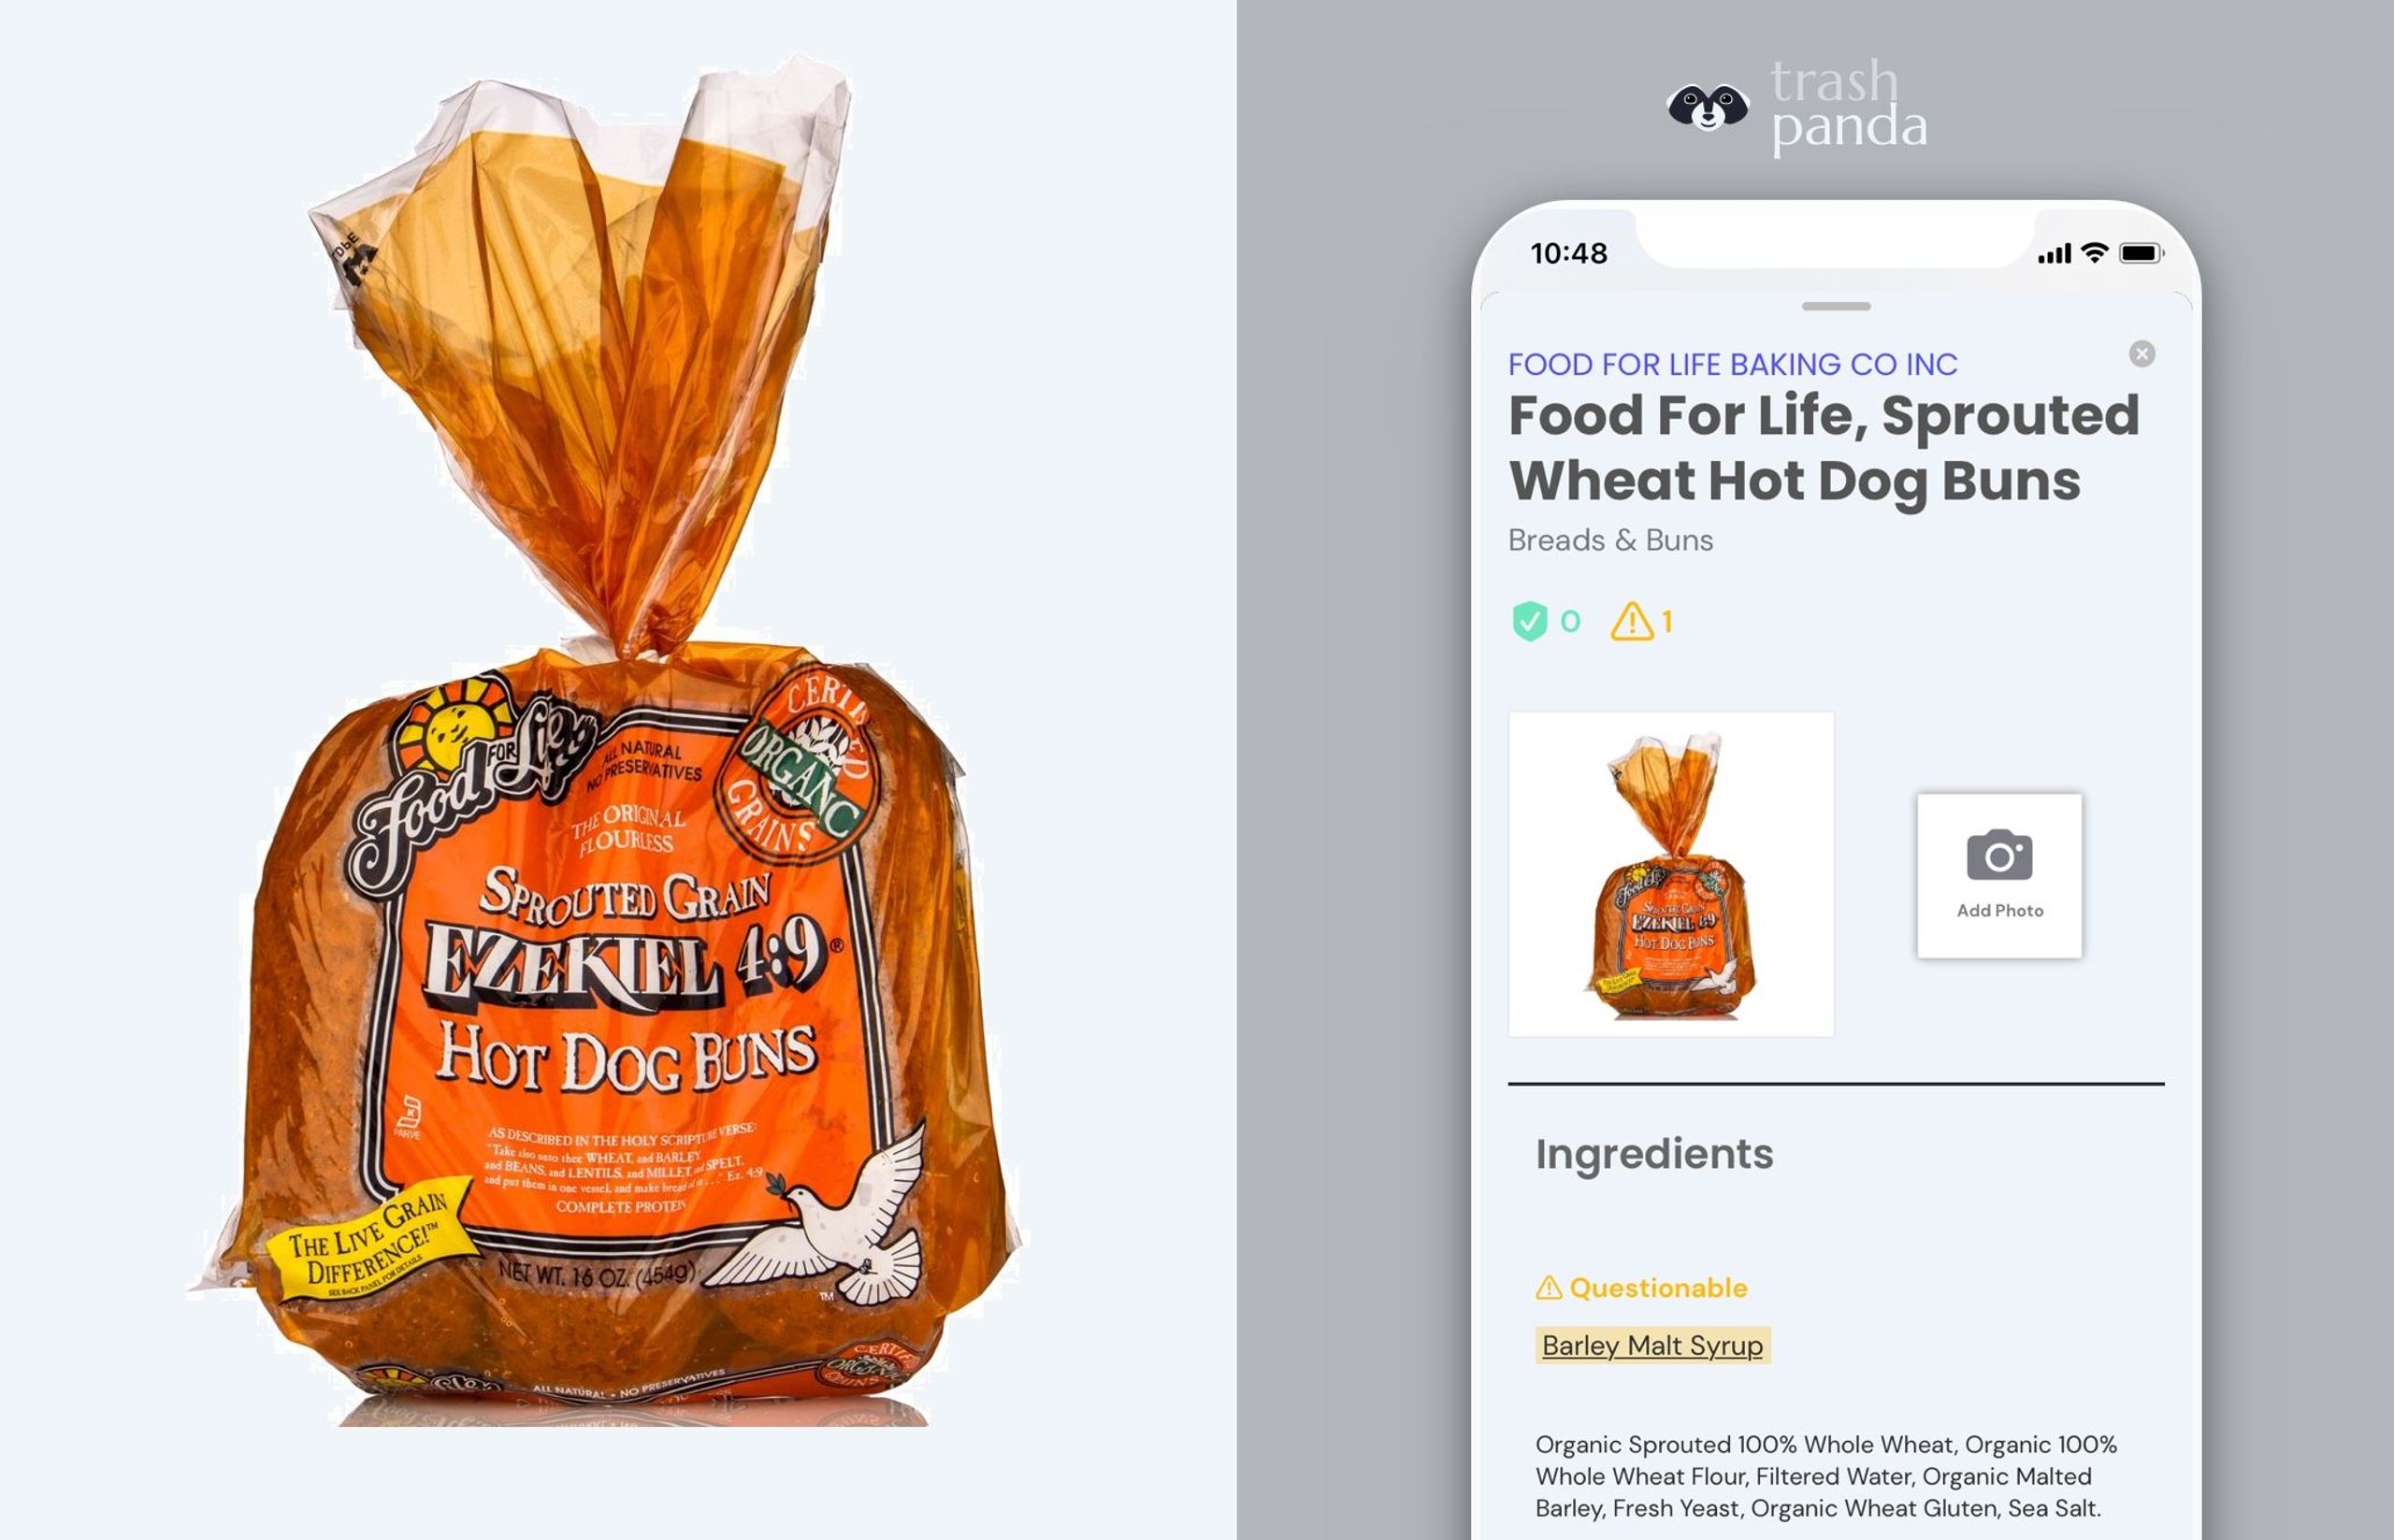Click the green shield approved icon

click(x=1529, y=621)
